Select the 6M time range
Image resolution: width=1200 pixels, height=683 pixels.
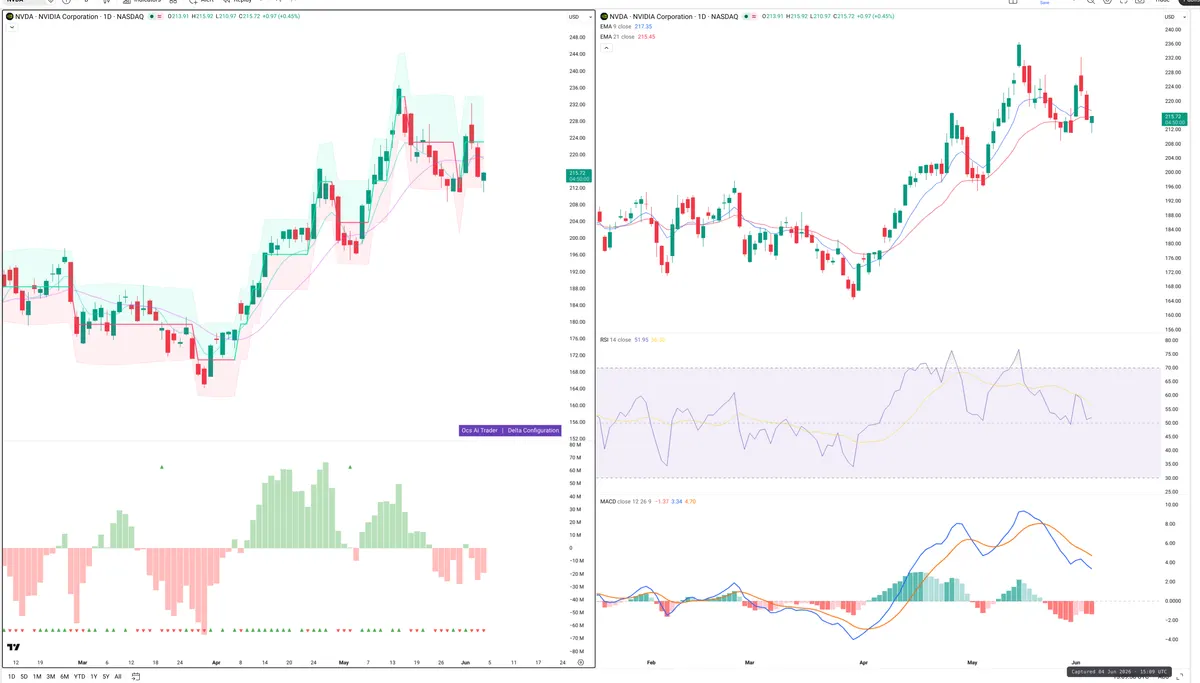64,676
